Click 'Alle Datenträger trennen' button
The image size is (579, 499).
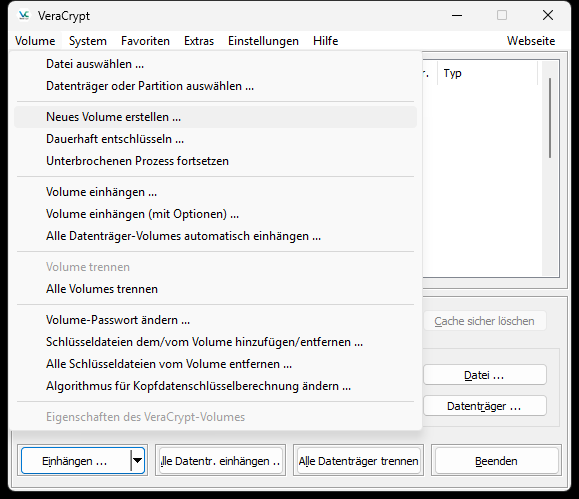358,461
